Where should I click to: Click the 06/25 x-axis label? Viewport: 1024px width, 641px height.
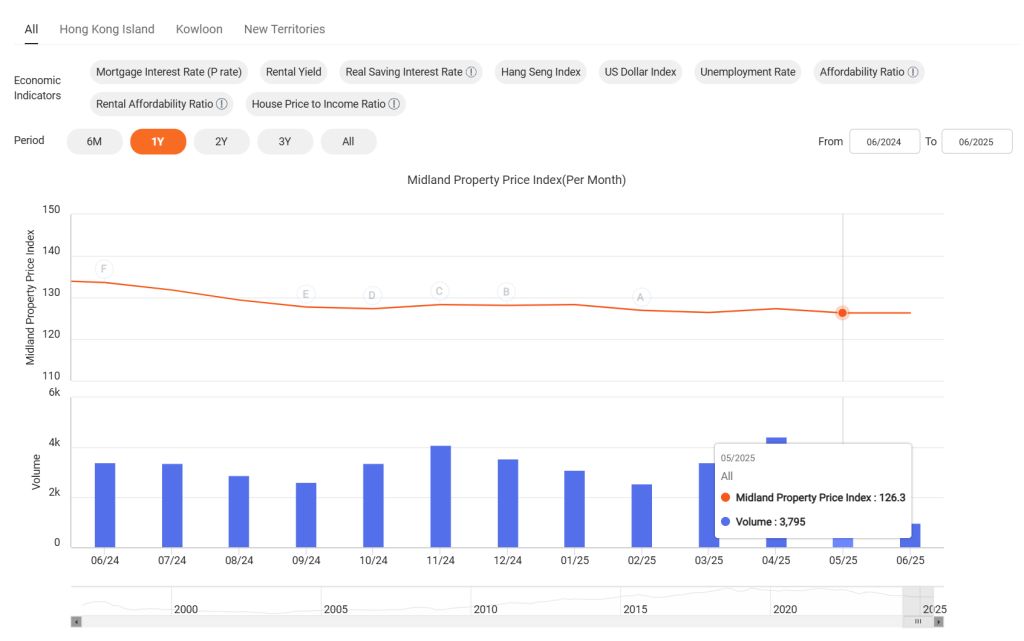click(910, 560)
